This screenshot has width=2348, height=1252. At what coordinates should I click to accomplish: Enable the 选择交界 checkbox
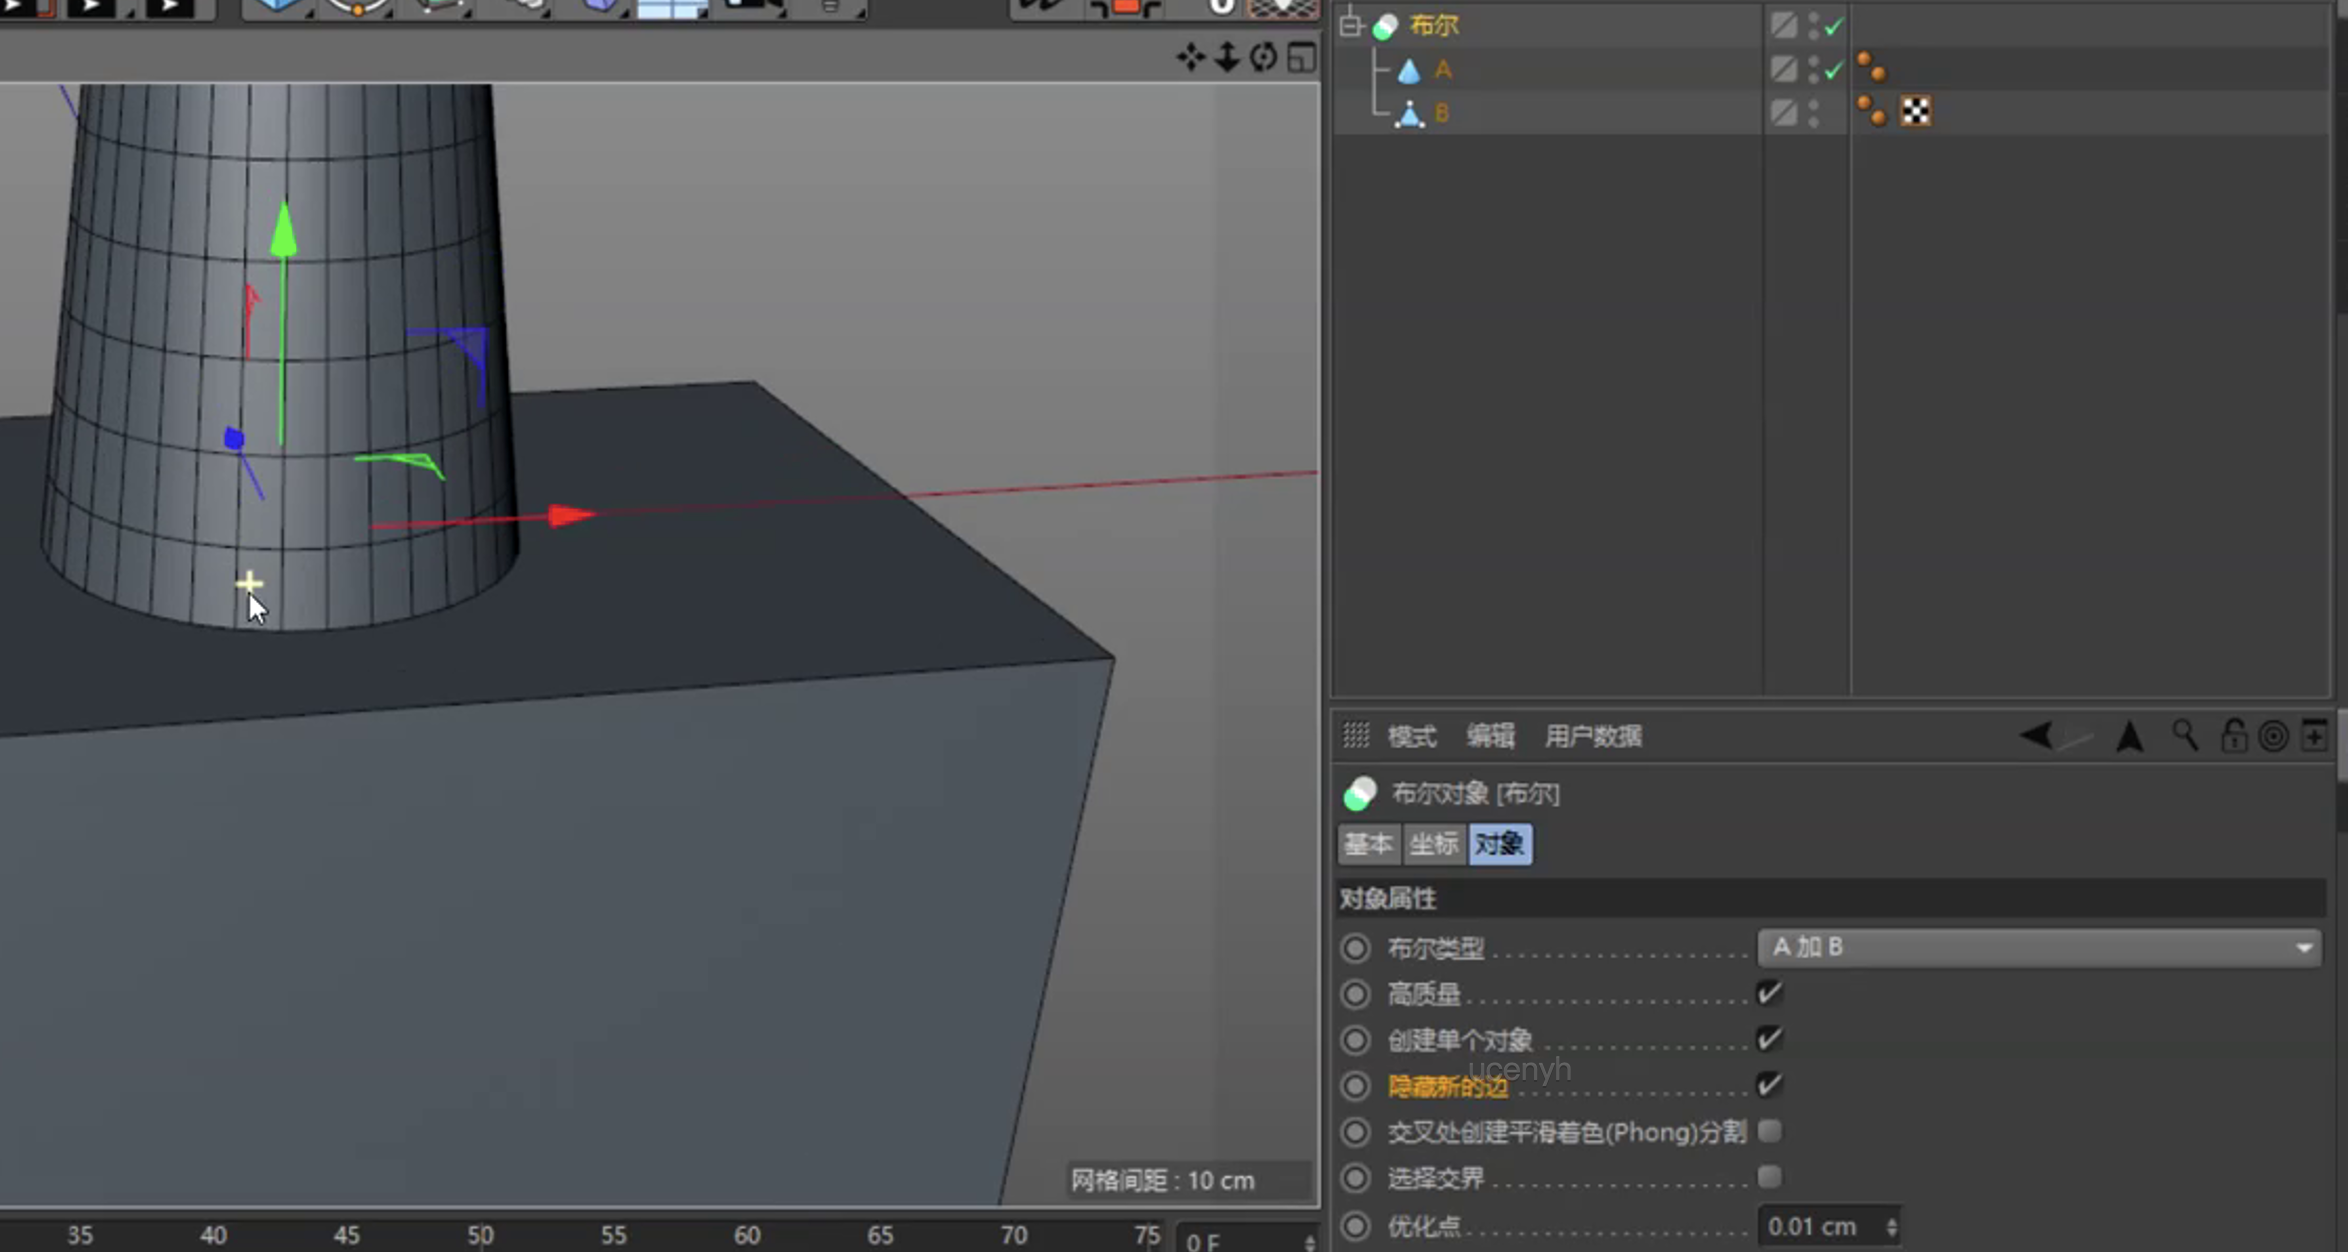[1769, 1177]
